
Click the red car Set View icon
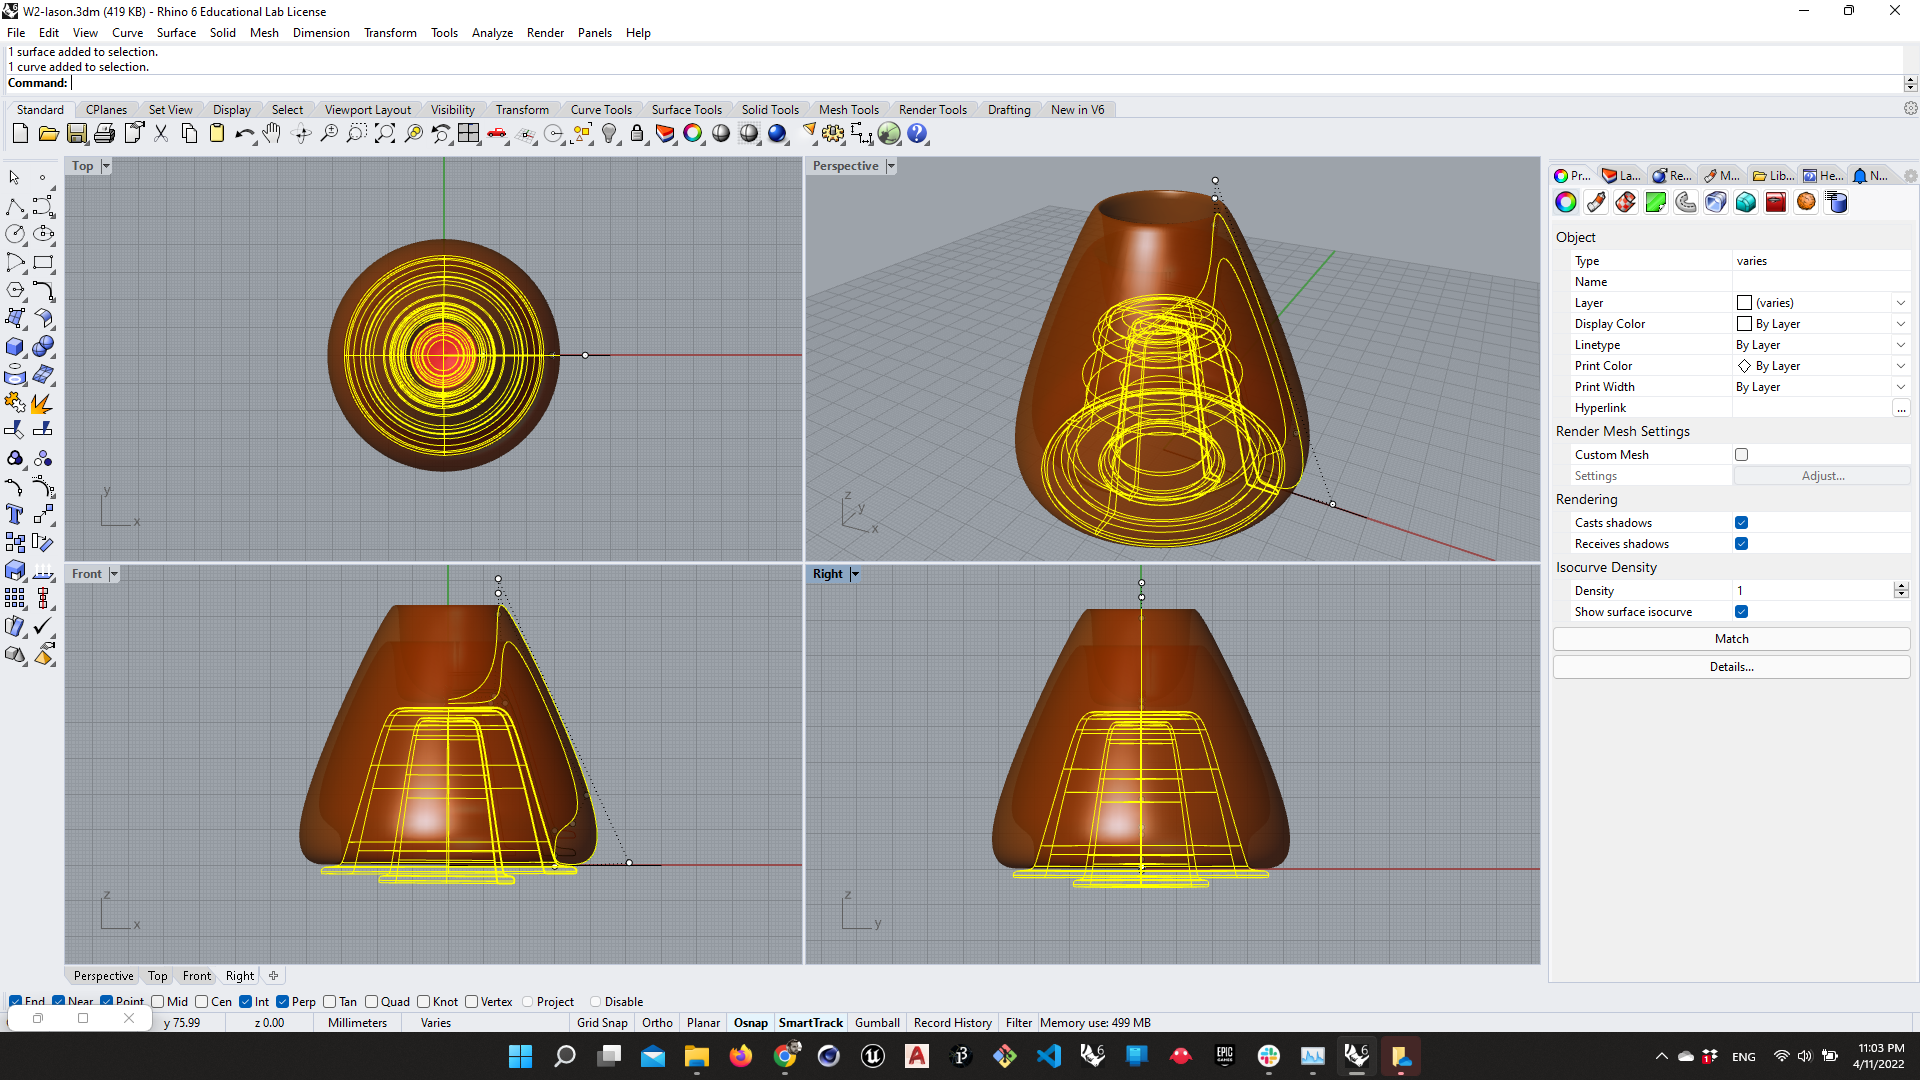click(x=497, y=133)
